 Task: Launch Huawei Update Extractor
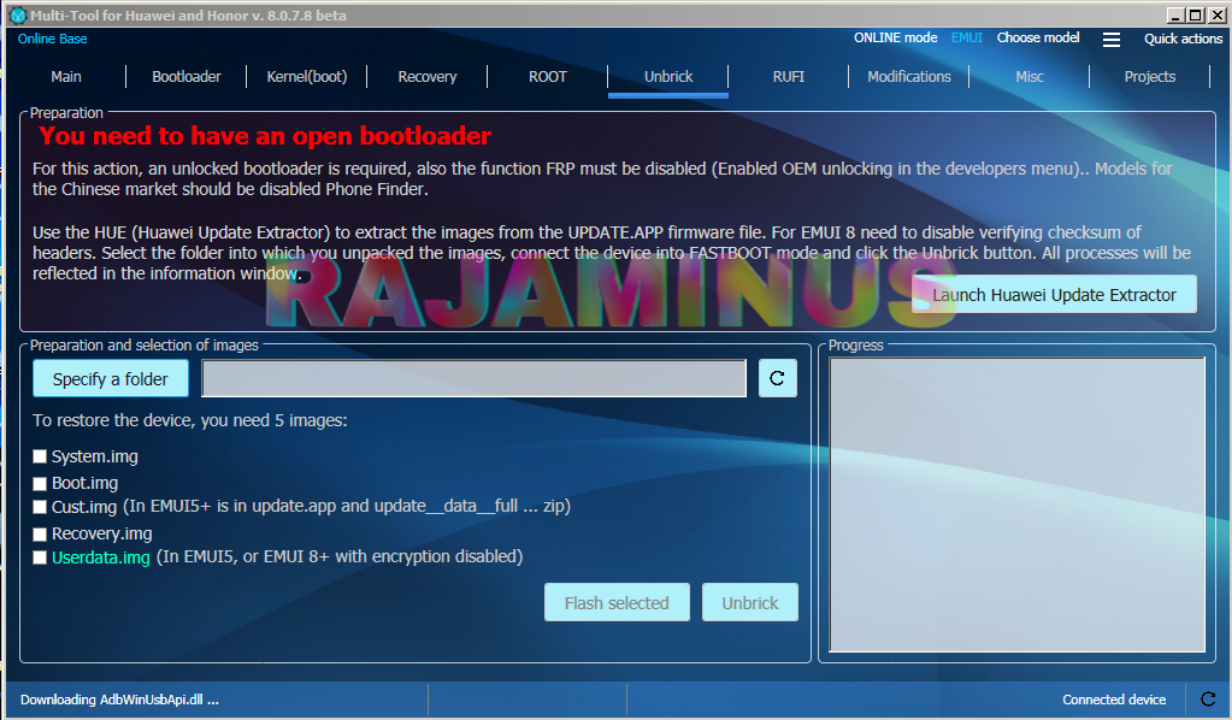[1054, 295]
